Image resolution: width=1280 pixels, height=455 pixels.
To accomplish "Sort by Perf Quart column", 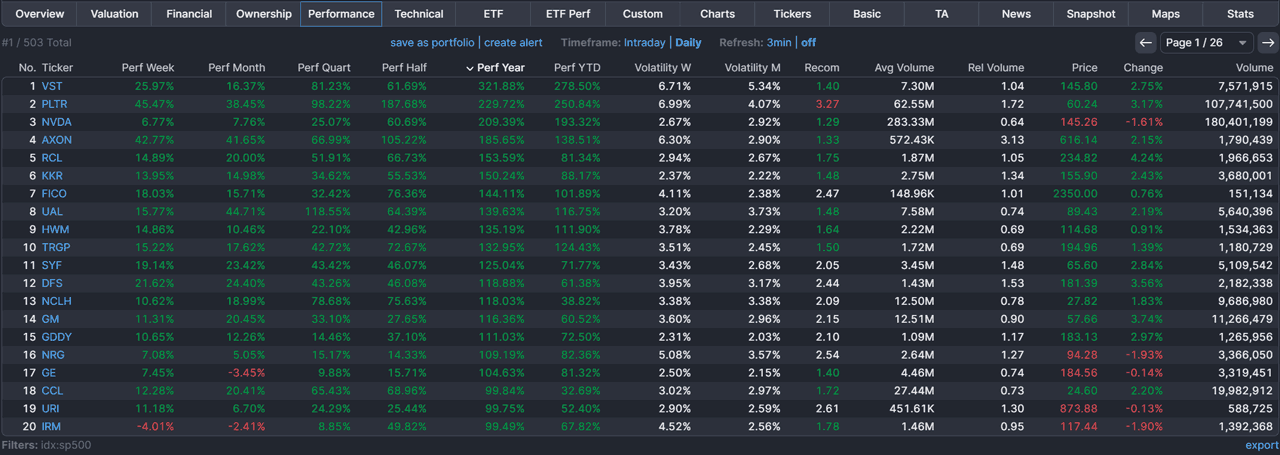I will click(x=324, y=68).
